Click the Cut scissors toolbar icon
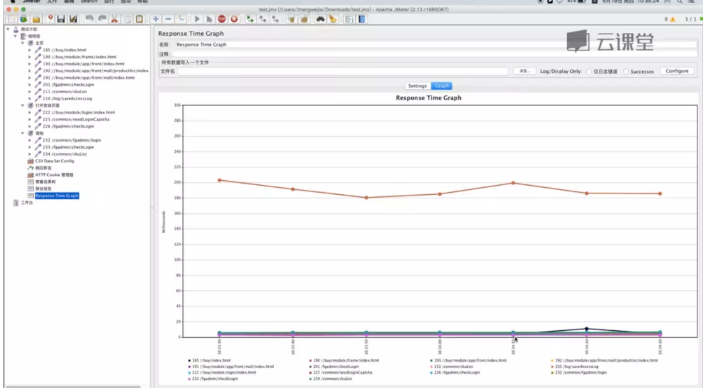This screenshot has width=703, height=389. 114,19
